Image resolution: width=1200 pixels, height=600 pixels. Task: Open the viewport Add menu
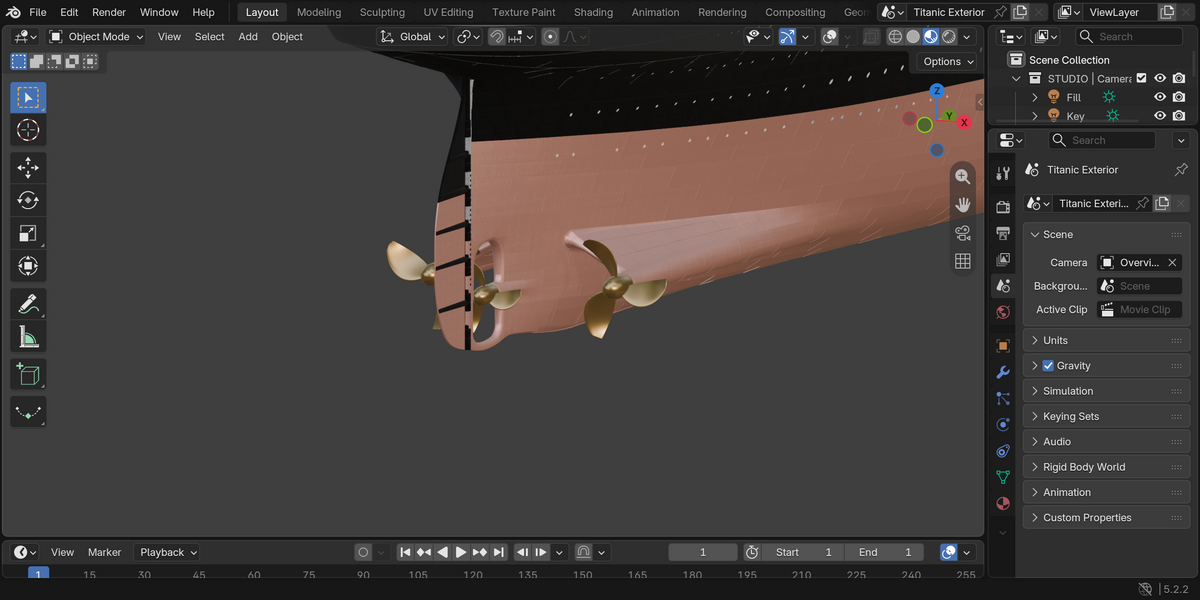click(x=248, y=37)
